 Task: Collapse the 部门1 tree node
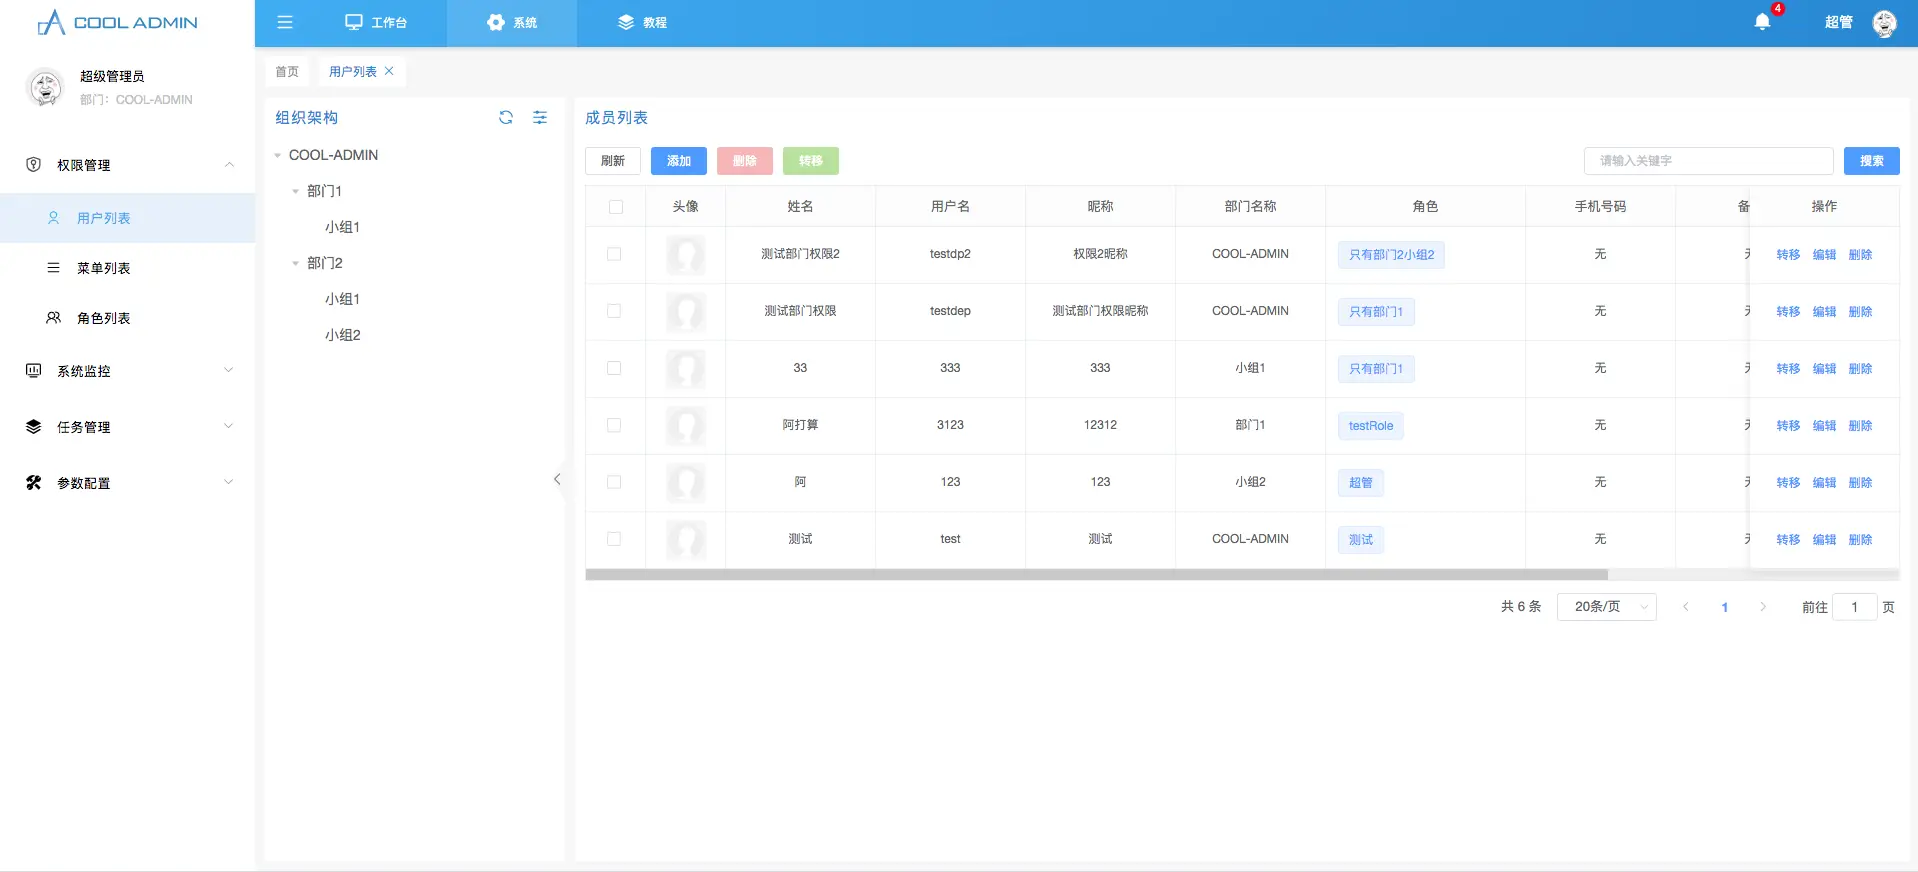(x=295, y=191)
